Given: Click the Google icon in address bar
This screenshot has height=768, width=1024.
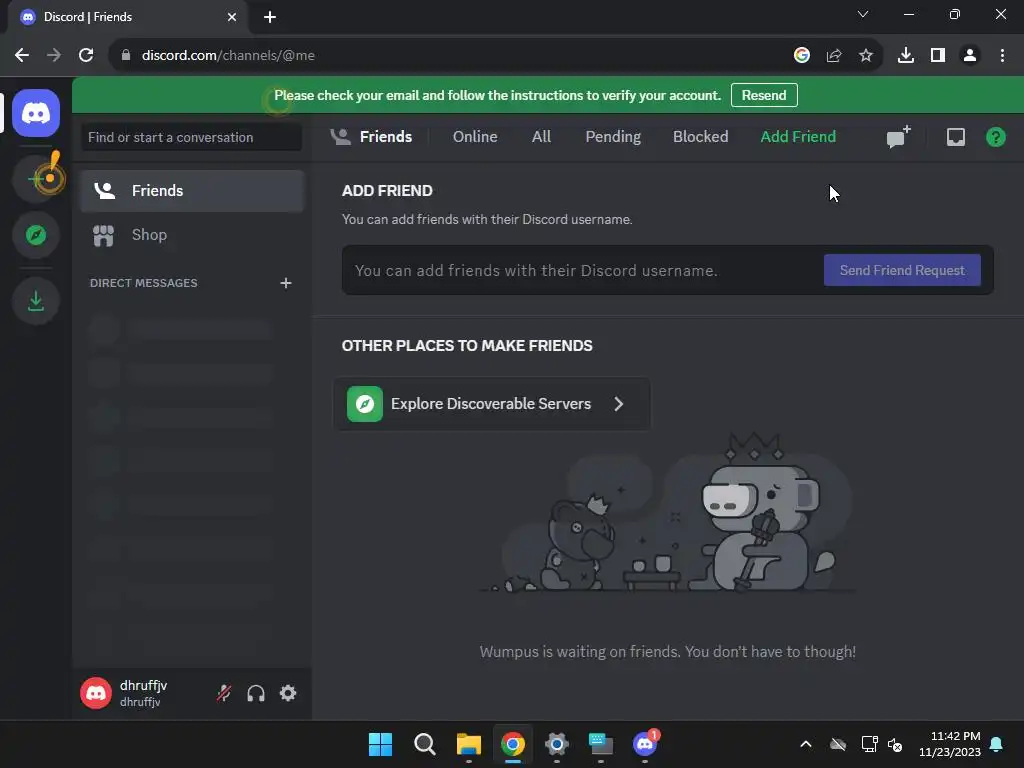Looking at the screenshot, I should (801, 56).
